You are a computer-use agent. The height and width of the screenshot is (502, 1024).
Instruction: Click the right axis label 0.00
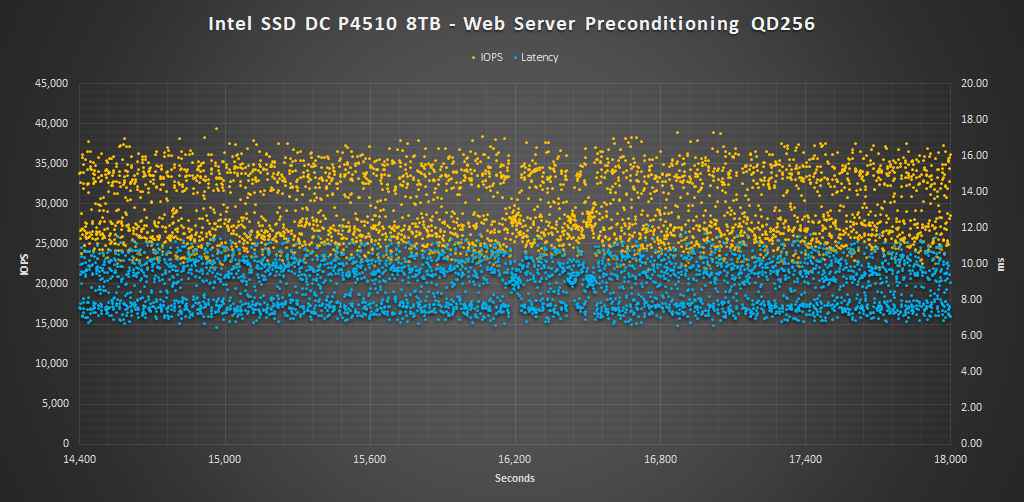pos(973,443)
